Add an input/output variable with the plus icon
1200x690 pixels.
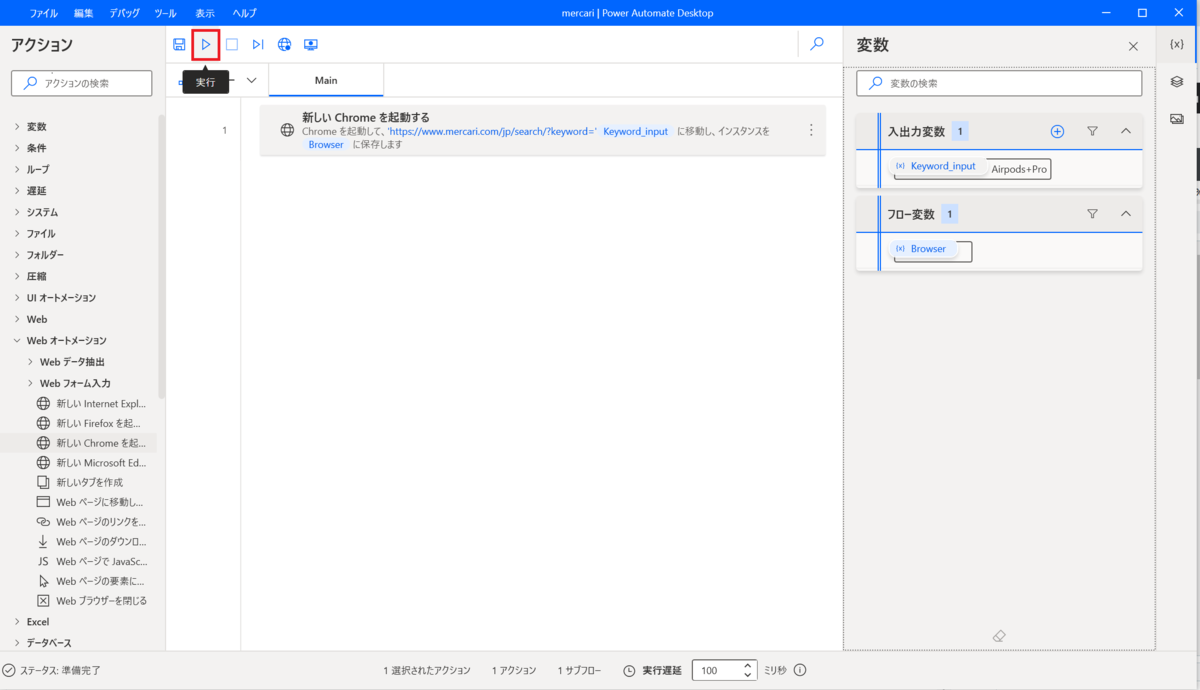(x=1057, y=131)
